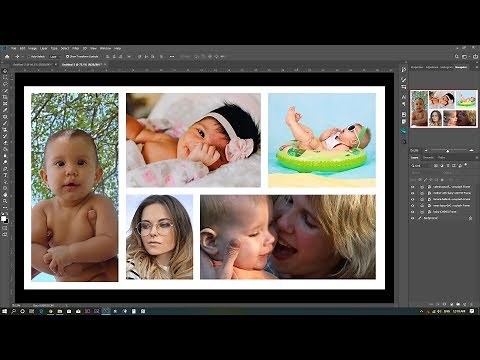Click the Delete layer trash icon
The height and width of the screenshot is (360, 480).
point(471,304)
